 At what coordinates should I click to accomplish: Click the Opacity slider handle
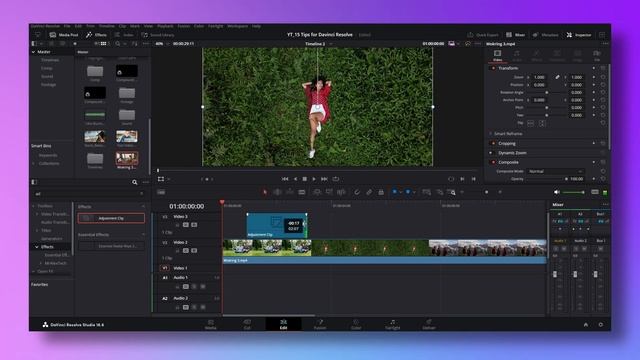click(566, 179)
